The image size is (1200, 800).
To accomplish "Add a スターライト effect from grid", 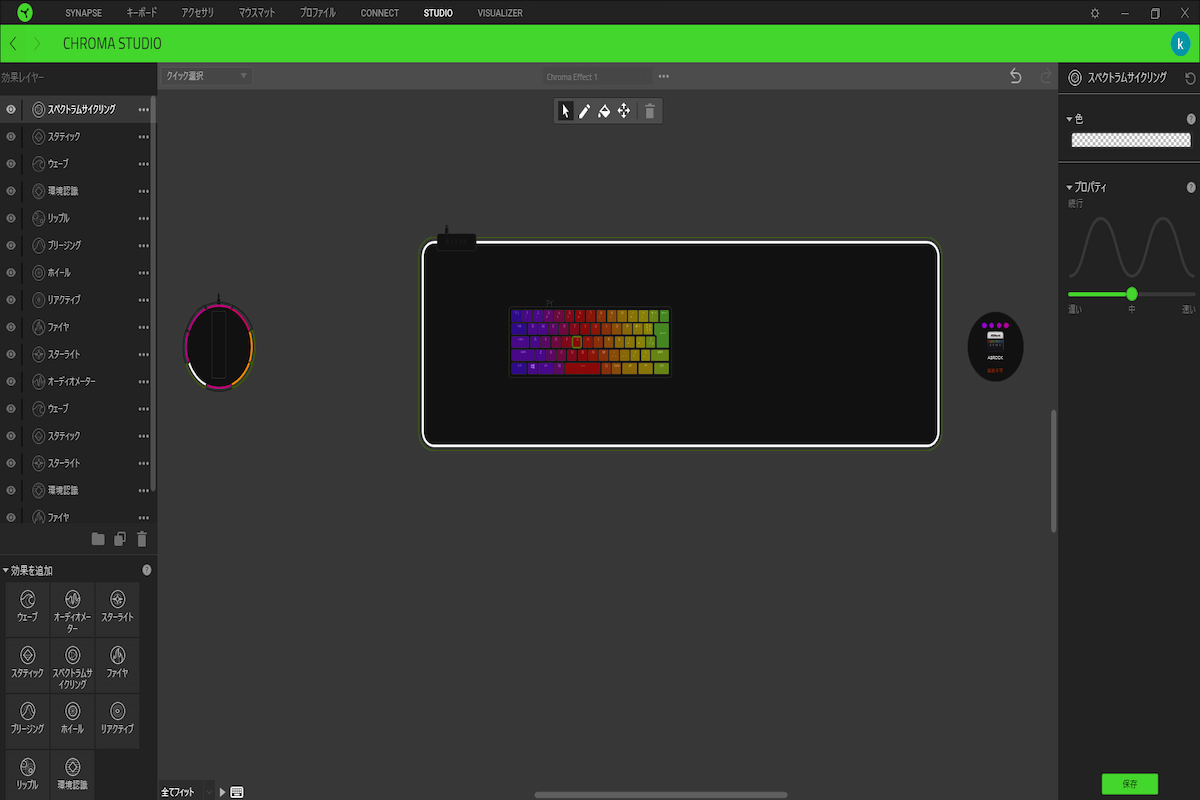I will coord(117,609).
